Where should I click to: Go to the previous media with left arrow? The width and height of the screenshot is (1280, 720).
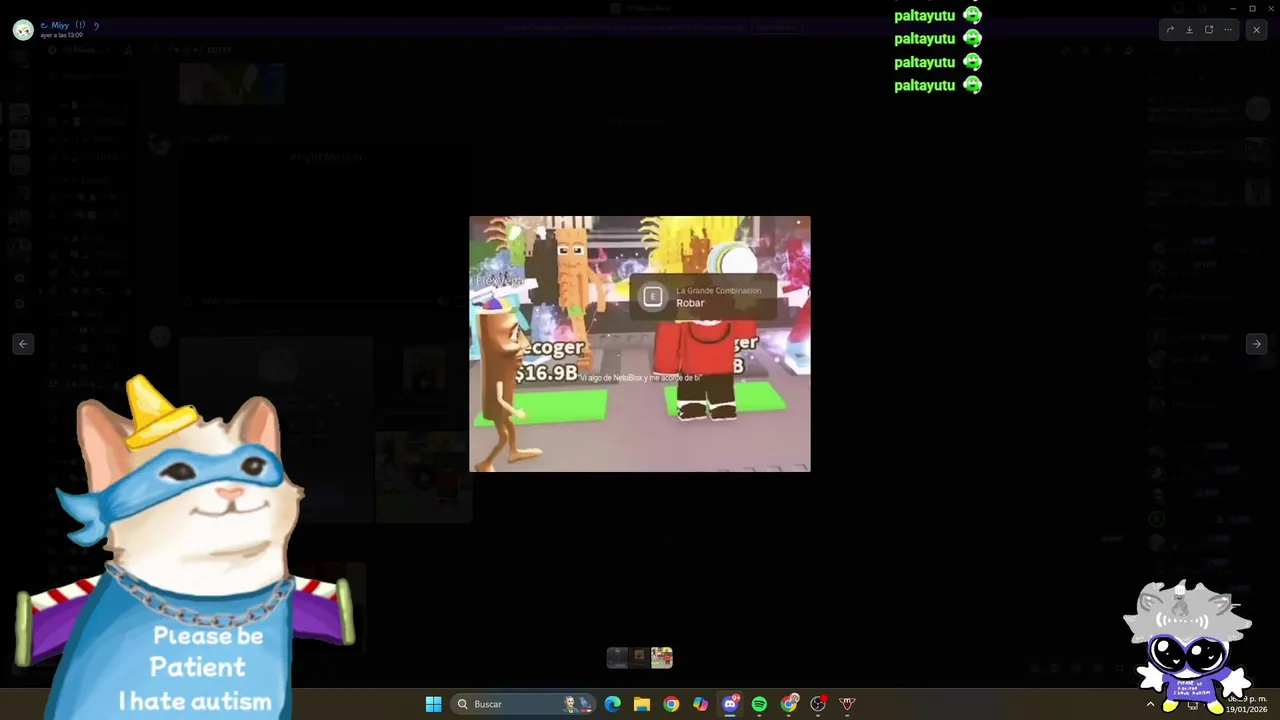[23, 344]
